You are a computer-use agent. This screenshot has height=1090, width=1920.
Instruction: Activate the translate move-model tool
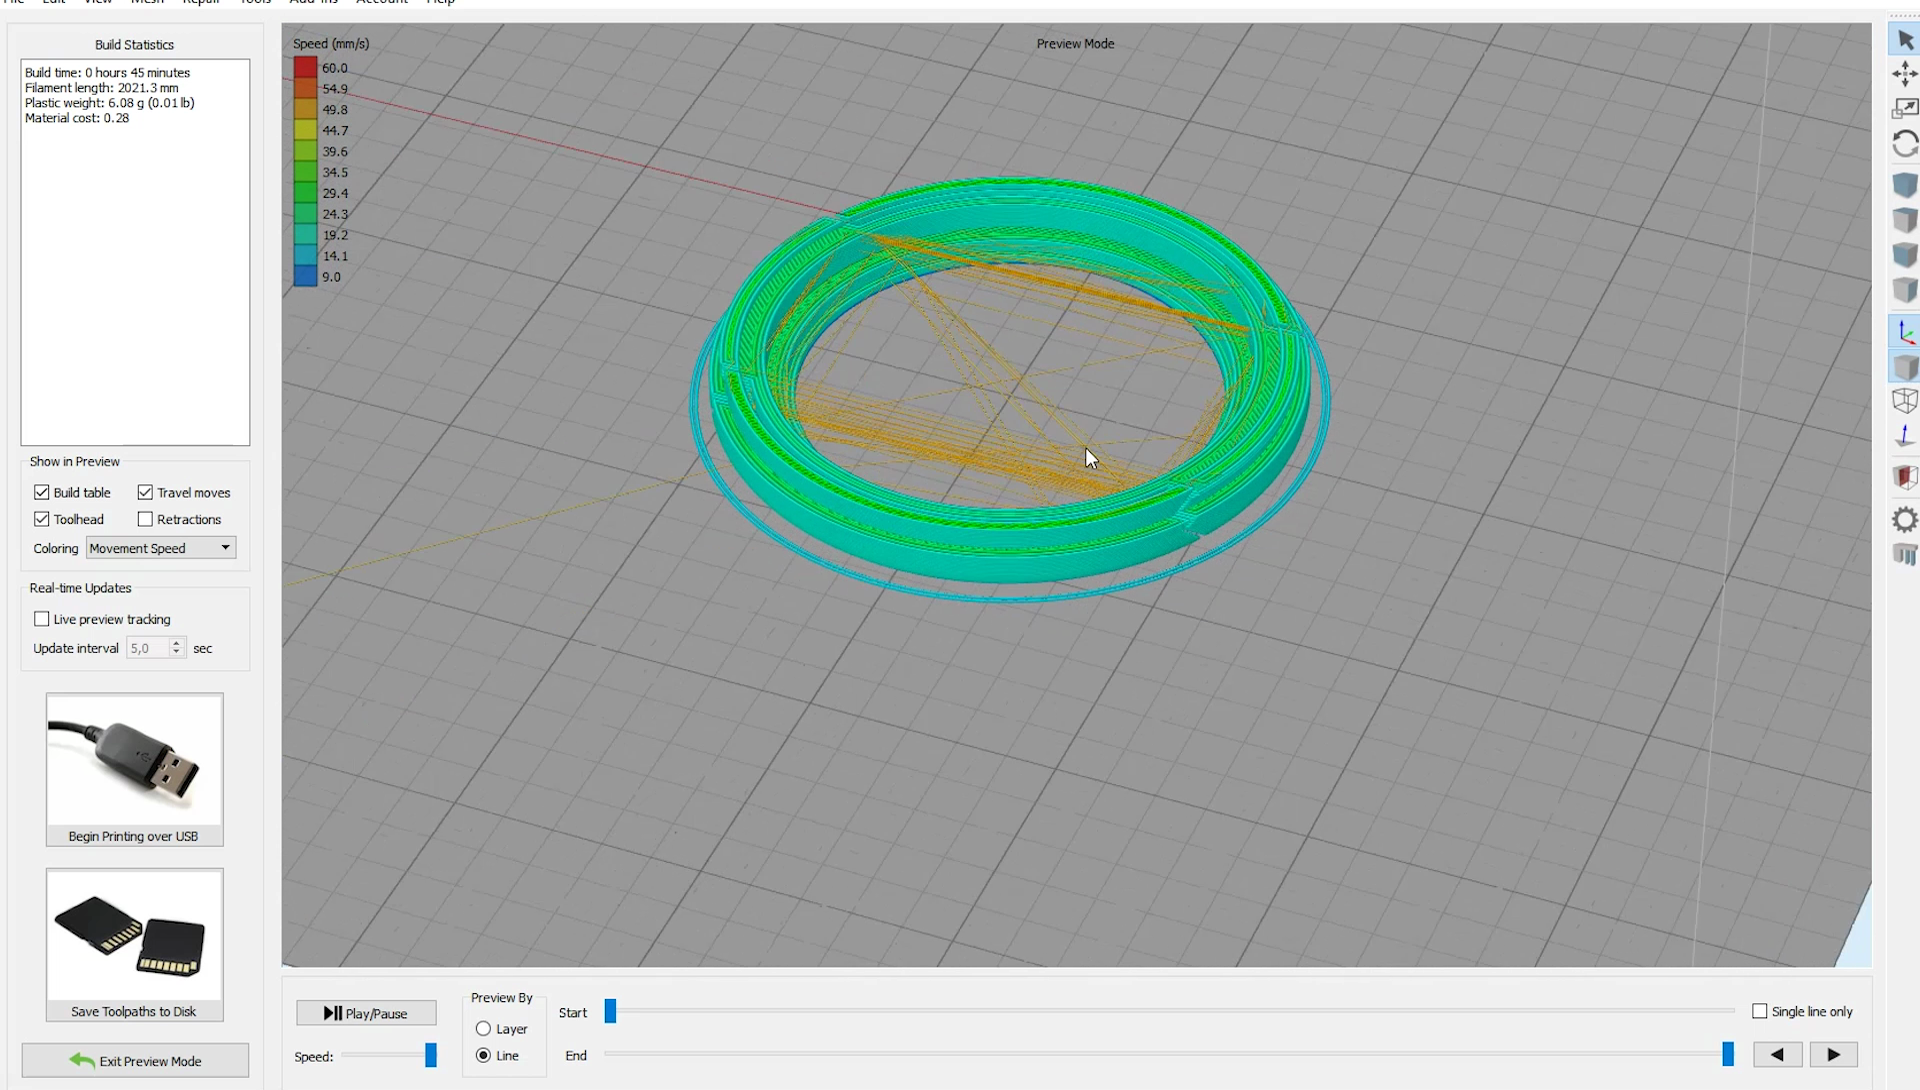click(x=1905, y=74)
